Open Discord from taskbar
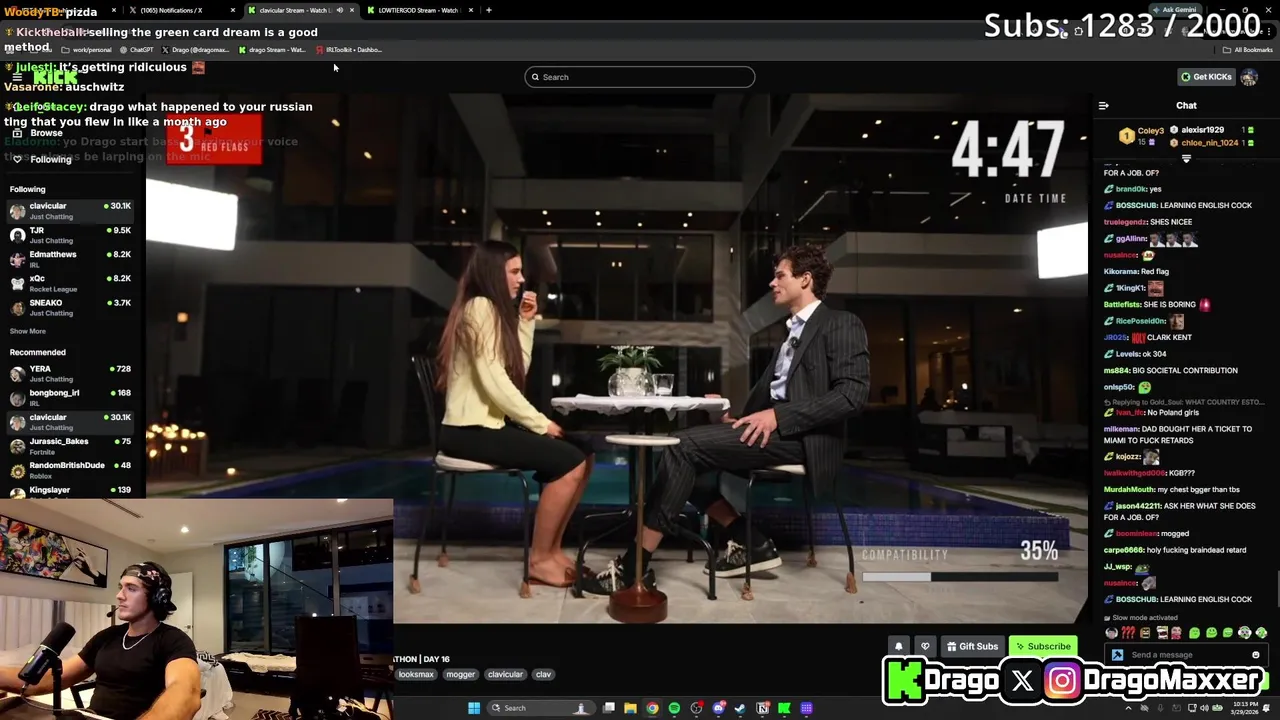Image resolution: width=1280 pixels, height=720 pixels. pos(718,708)
